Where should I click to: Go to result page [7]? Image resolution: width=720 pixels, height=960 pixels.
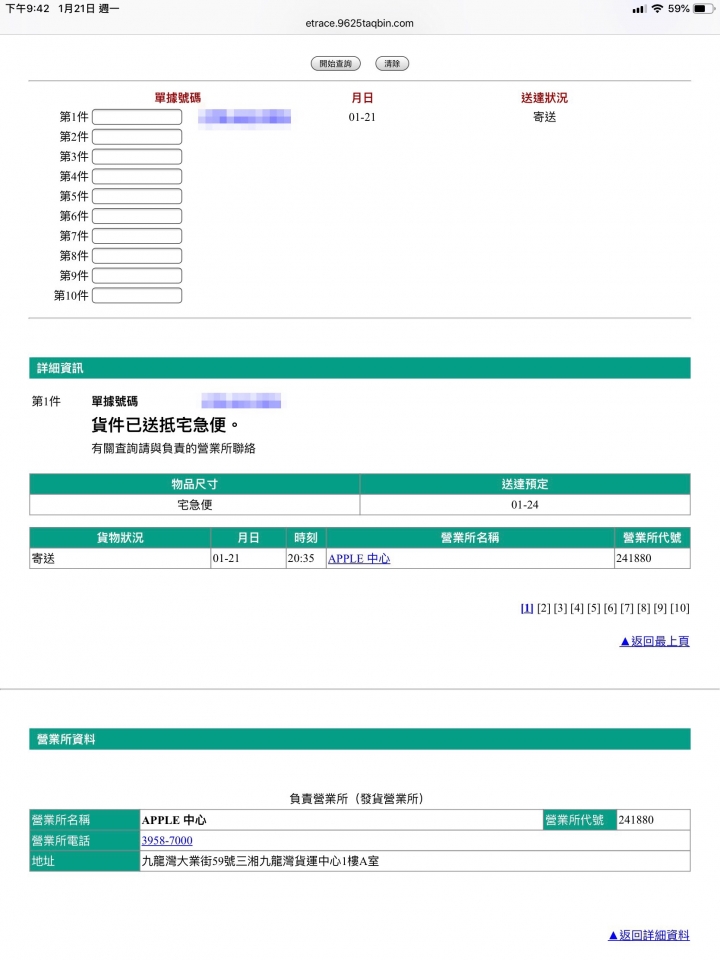(627, 608)
